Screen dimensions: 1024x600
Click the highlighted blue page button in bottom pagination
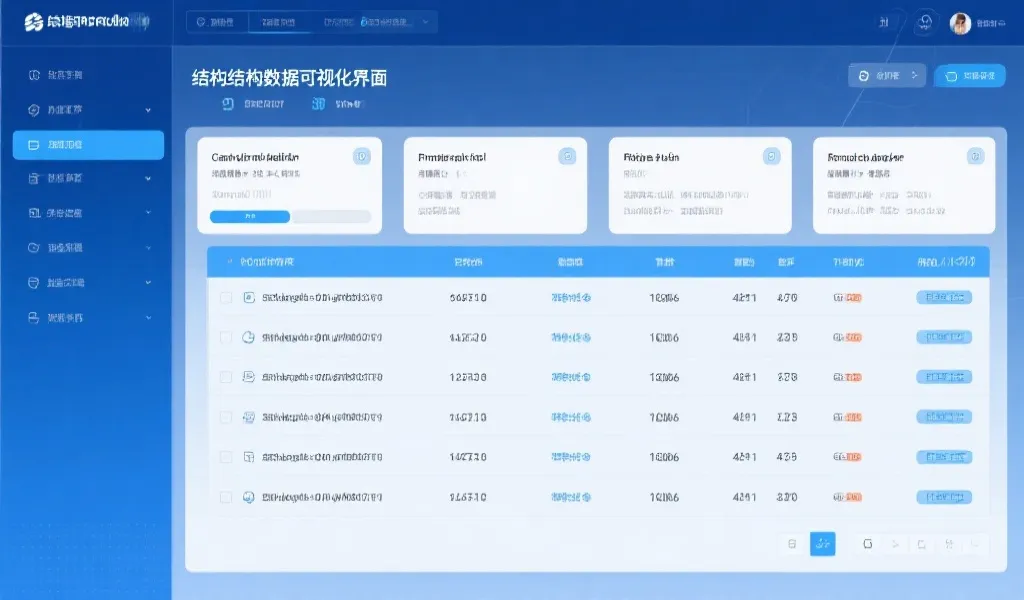coord(822,544)
